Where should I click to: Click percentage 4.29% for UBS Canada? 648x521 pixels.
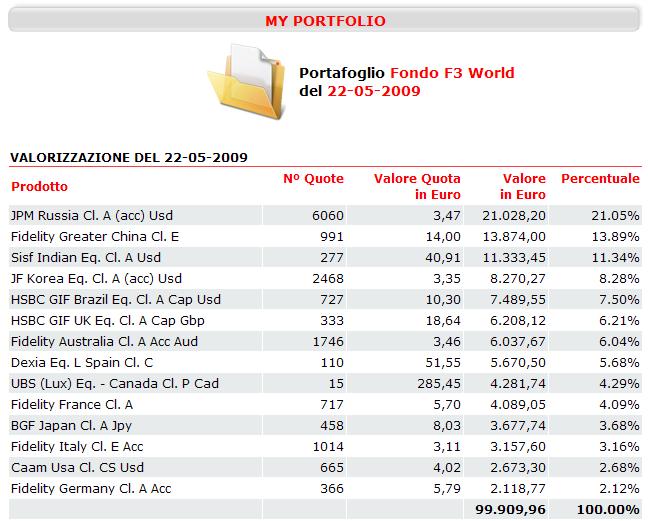(619, 384)
